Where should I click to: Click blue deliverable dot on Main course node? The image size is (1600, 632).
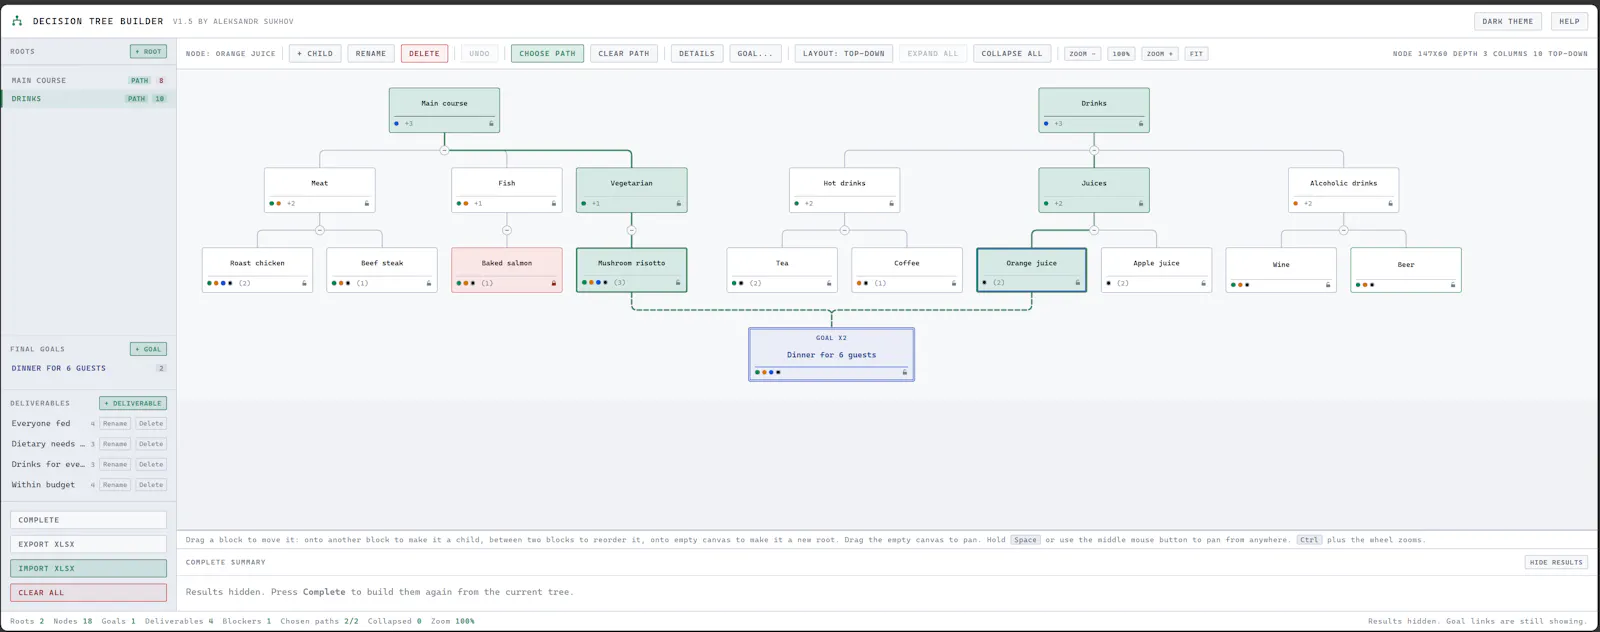tap(397, 124)
